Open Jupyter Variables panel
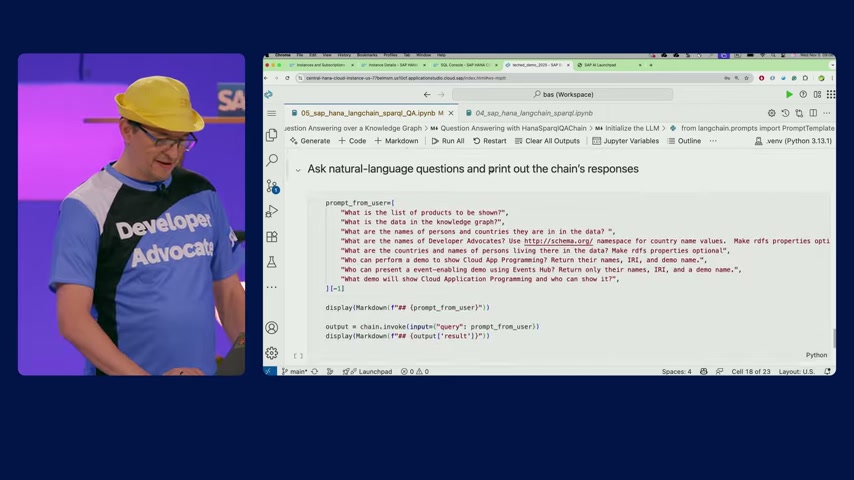 point(625,141)
